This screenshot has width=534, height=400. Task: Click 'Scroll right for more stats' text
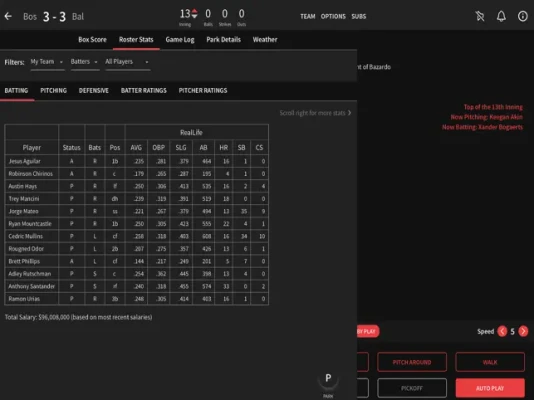click(312, 113)
